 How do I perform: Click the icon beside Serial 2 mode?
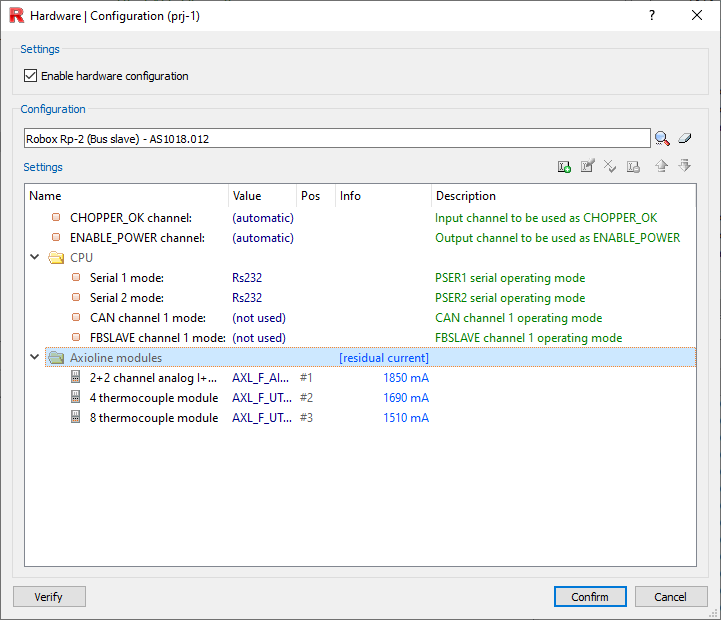pyautogui.click(x=76, y=297)
